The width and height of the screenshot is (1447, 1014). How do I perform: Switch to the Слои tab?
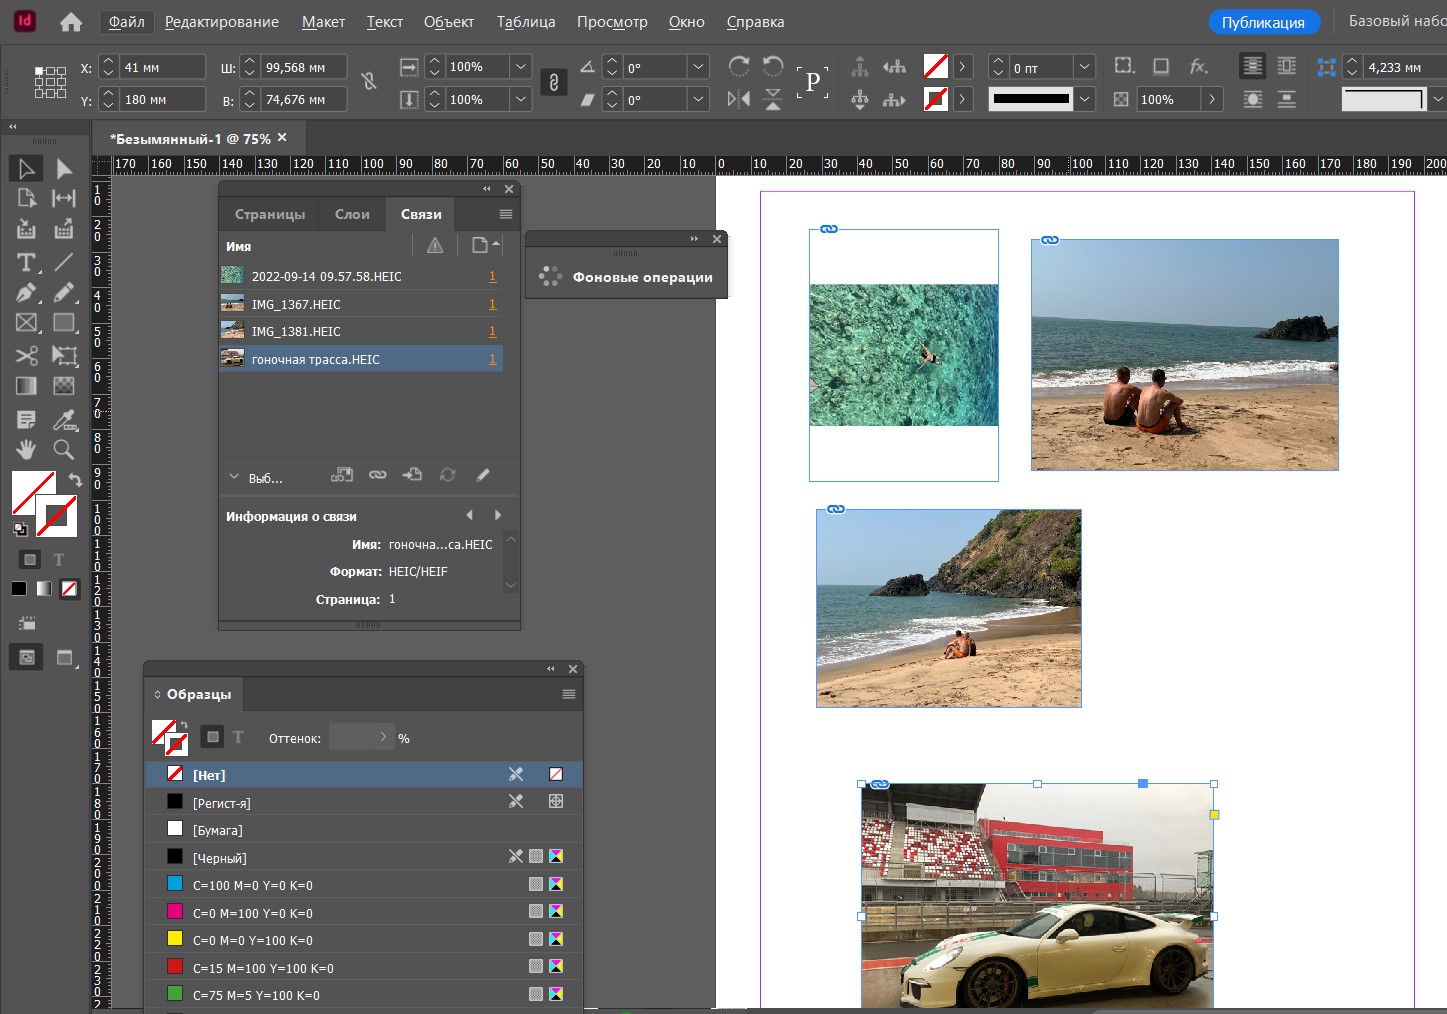point(352,214)
